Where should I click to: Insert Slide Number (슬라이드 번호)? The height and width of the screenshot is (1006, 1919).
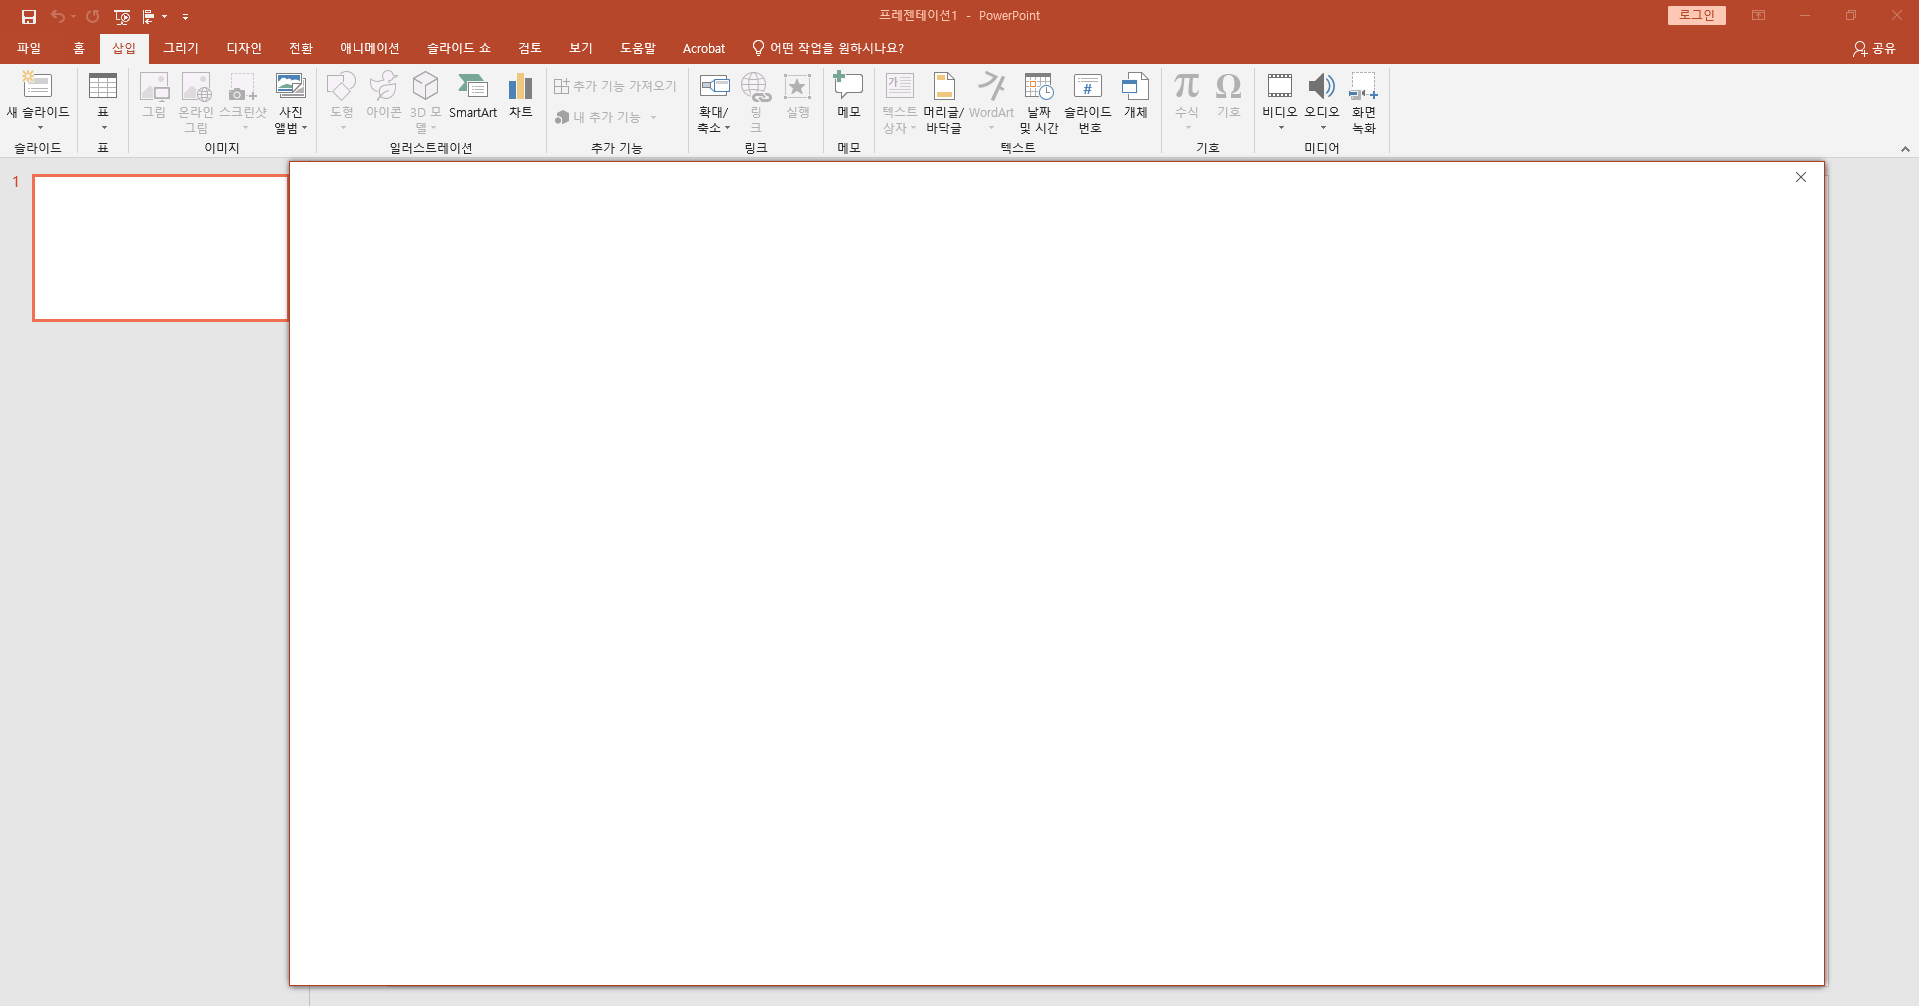(1088, 101)
